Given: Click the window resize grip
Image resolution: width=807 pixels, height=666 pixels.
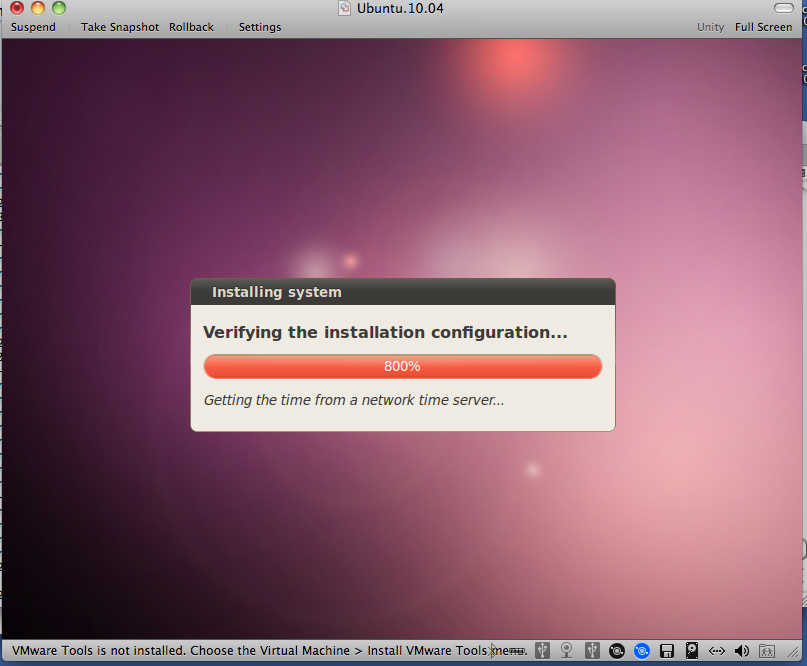Looking at the screenshot, I should pyautogui.click(x=794, y=653).
